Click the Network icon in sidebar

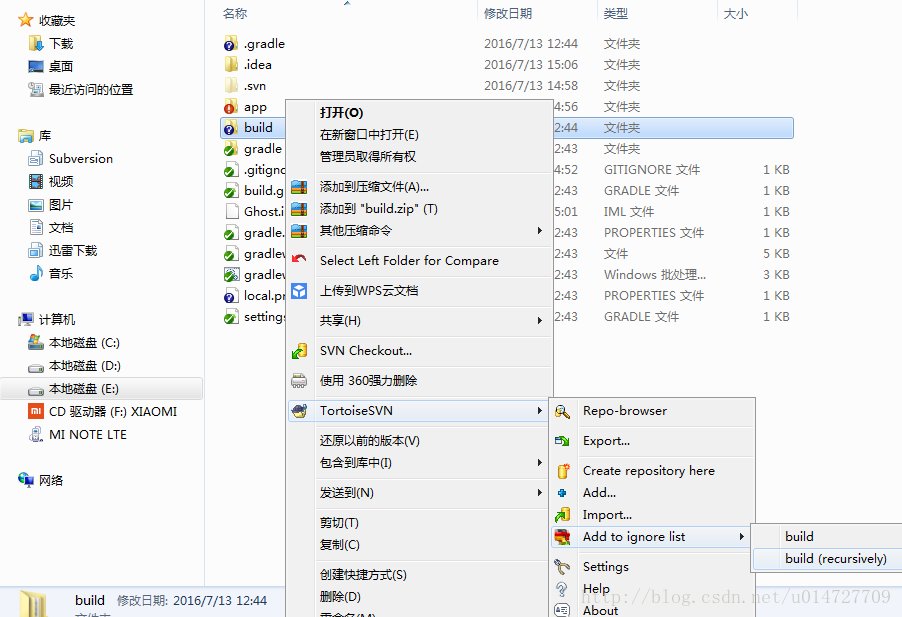(x=26, y=480)
